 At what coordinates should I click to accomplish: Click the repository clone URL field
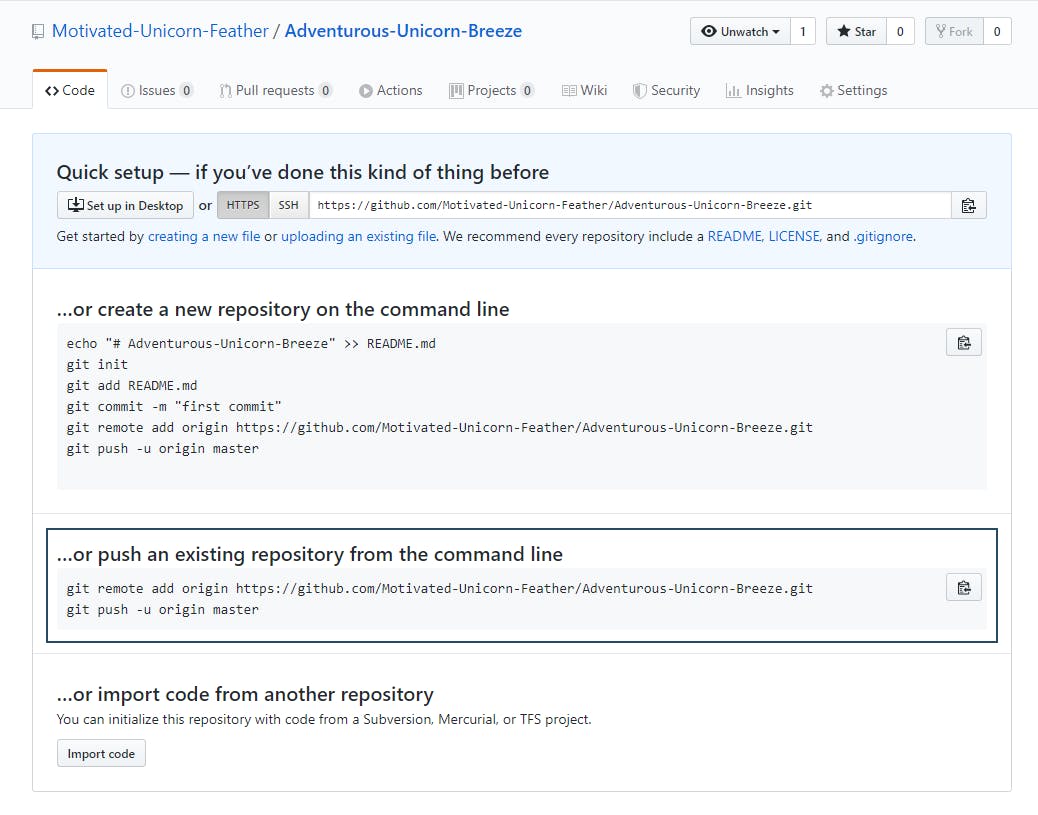[x=630, y=205]
